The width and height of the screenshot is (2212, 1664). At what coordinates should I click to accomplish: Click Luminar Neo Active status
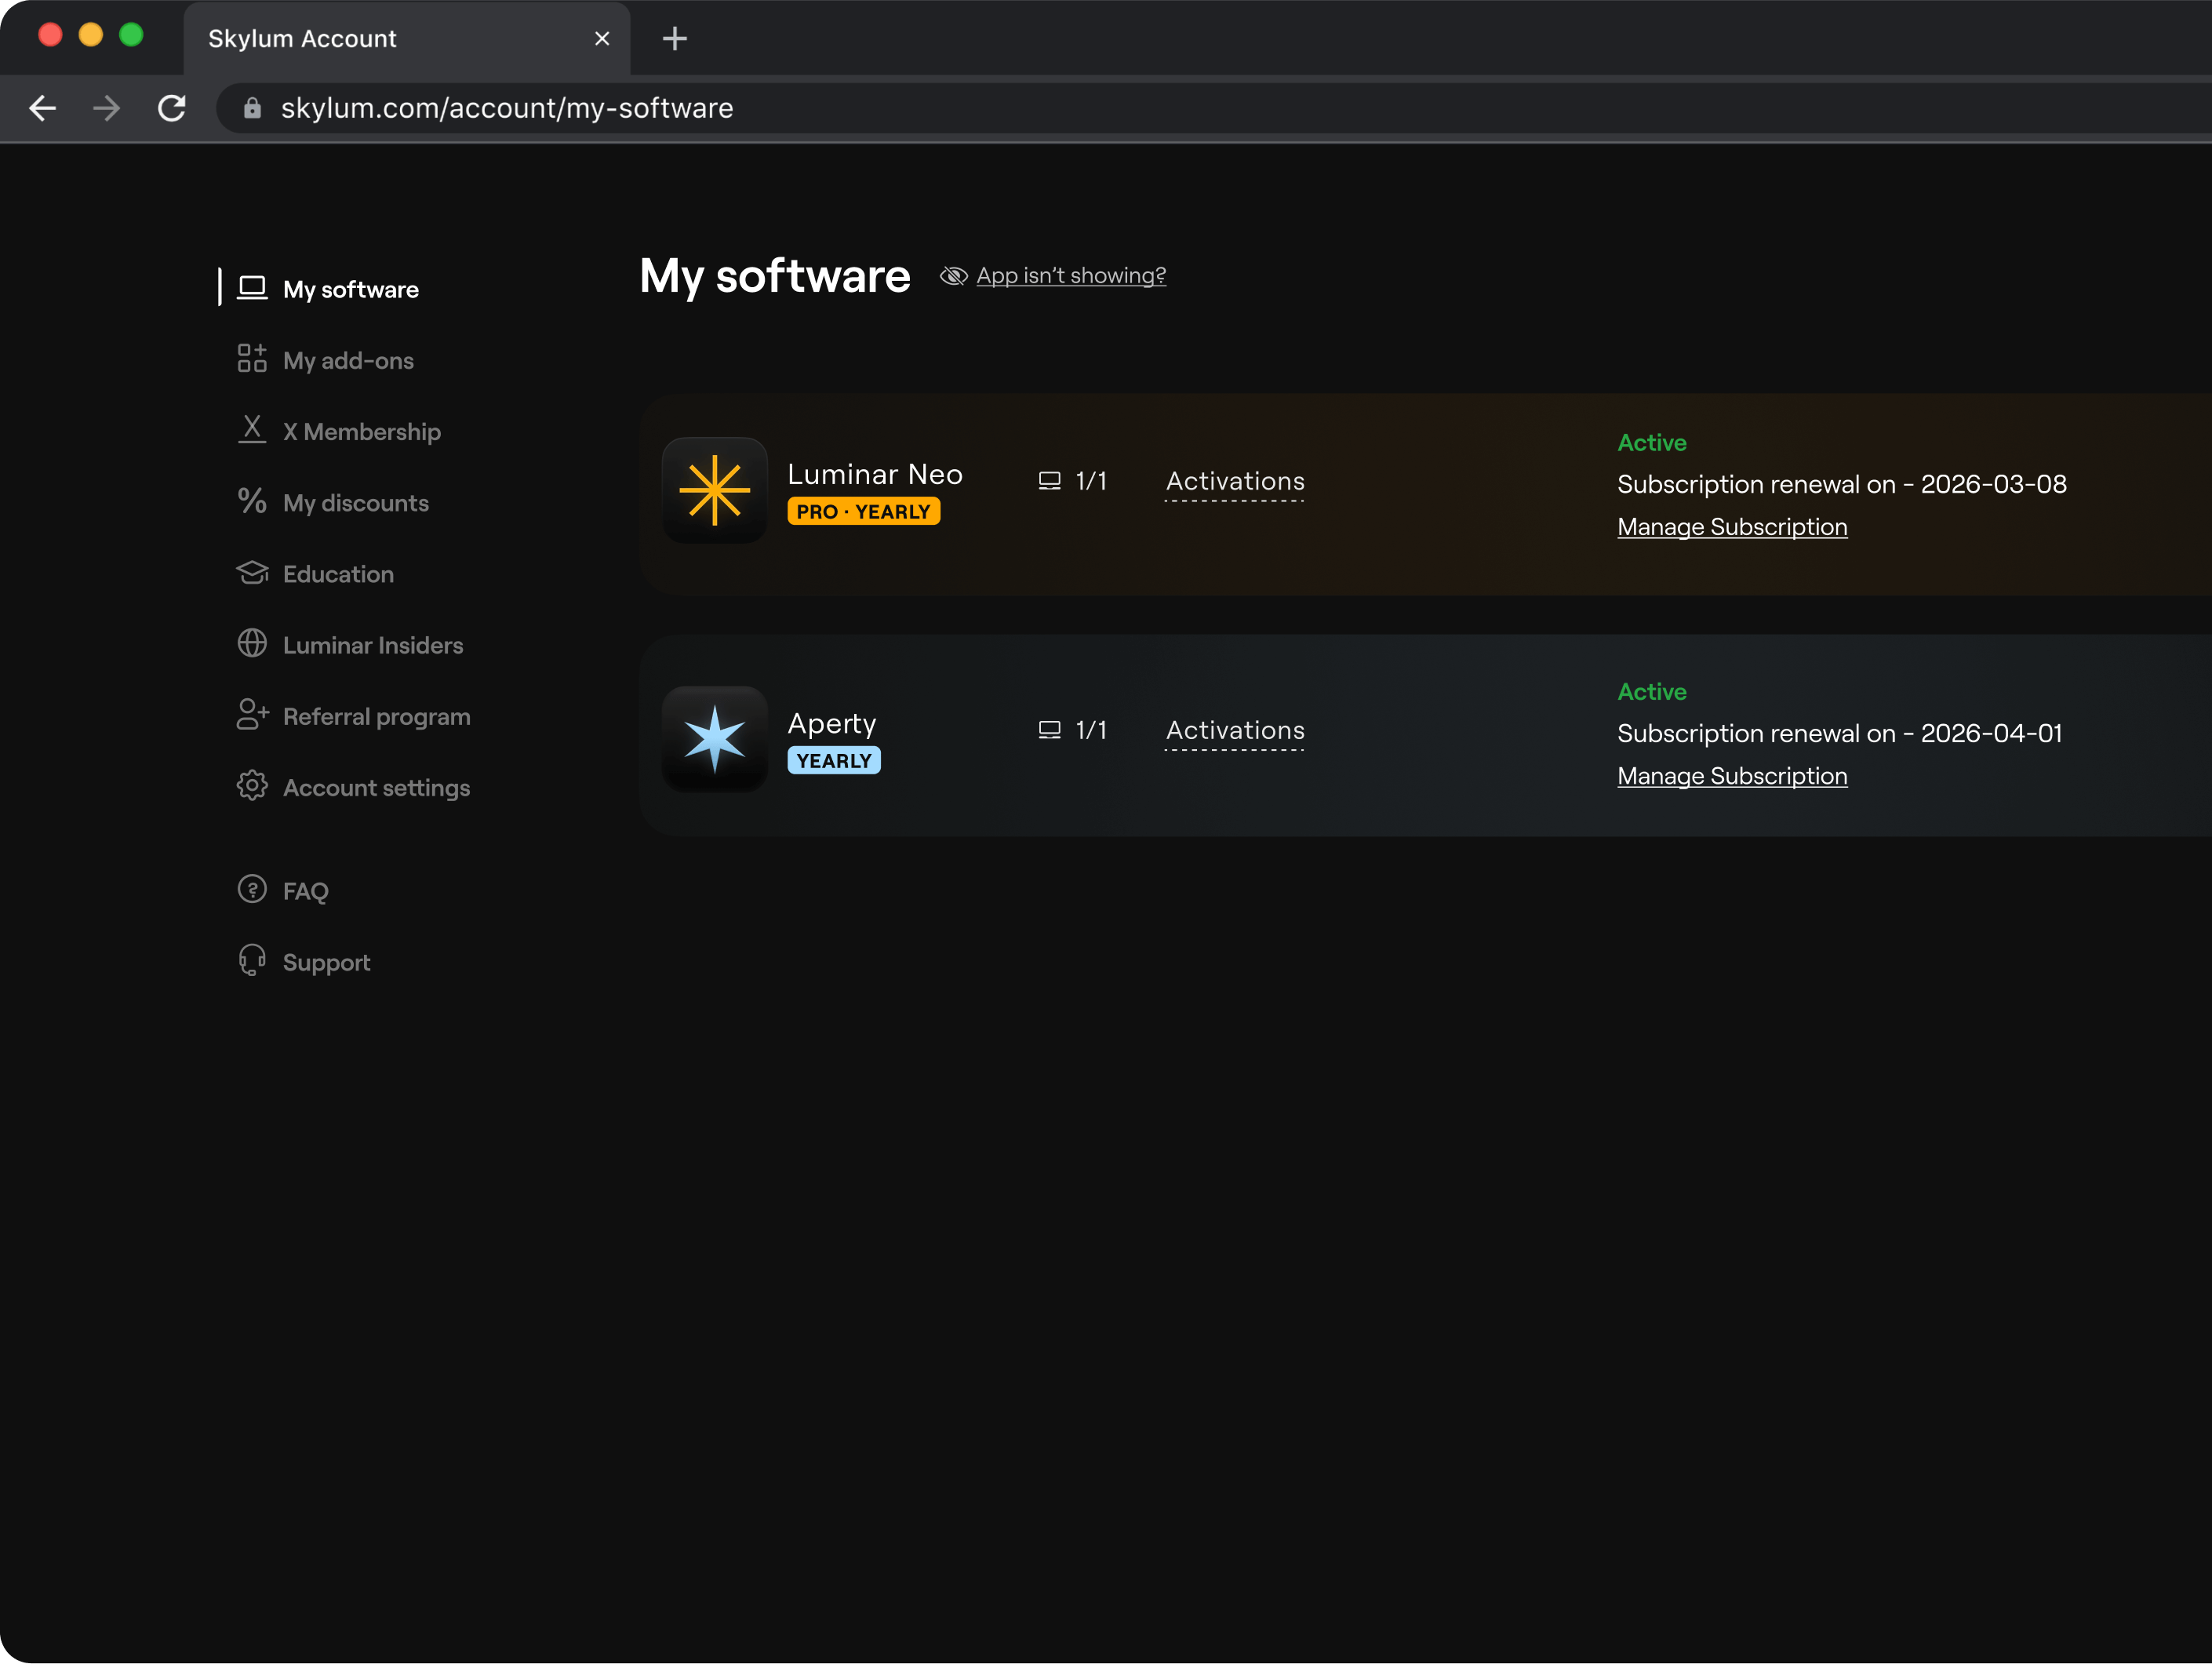click(x=1652, y=442)
